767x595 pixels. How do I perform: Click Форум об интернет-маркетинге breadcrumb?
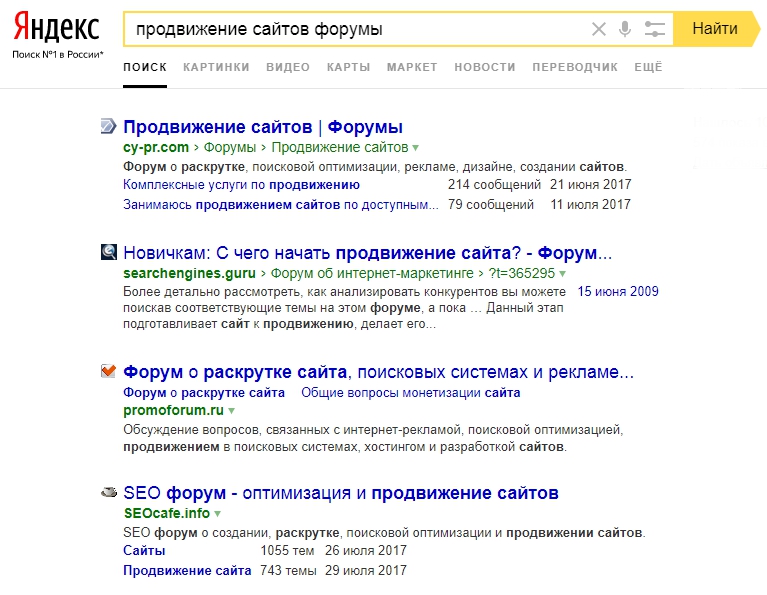coord(372,273)
